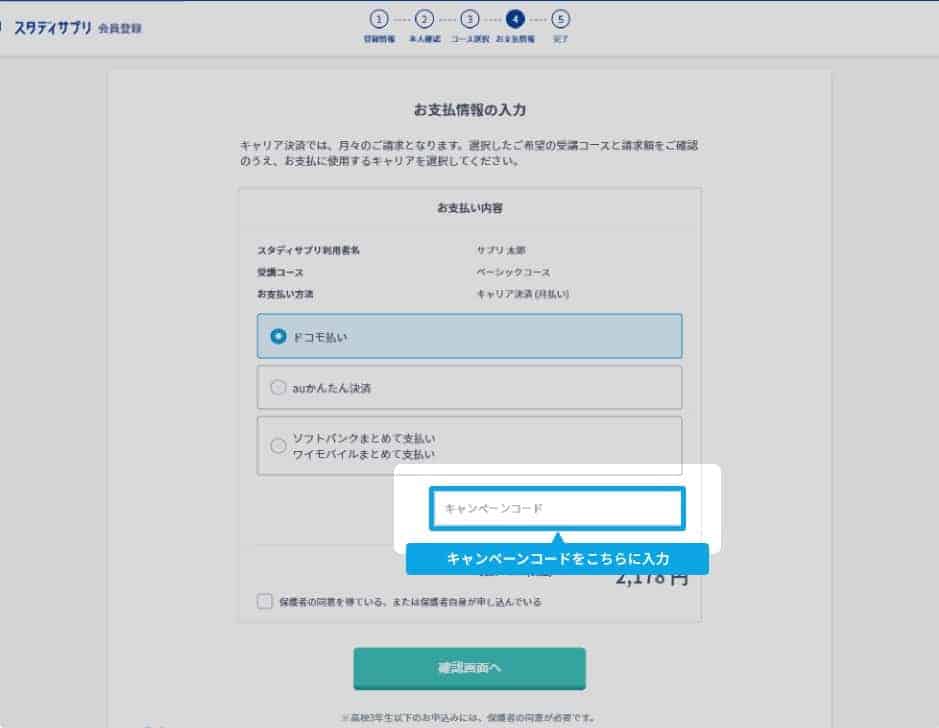The height and width of the screenshot is (728, 939).
Task: Click step 5 完了 circle
Action: point(560,19)
